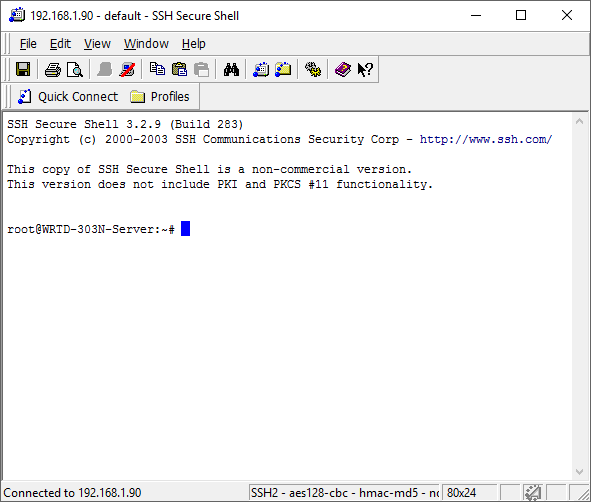The width and height of the screenshot is (591, 502).
Task: Expand the Profiles dropdown
Action: point(159,97)
